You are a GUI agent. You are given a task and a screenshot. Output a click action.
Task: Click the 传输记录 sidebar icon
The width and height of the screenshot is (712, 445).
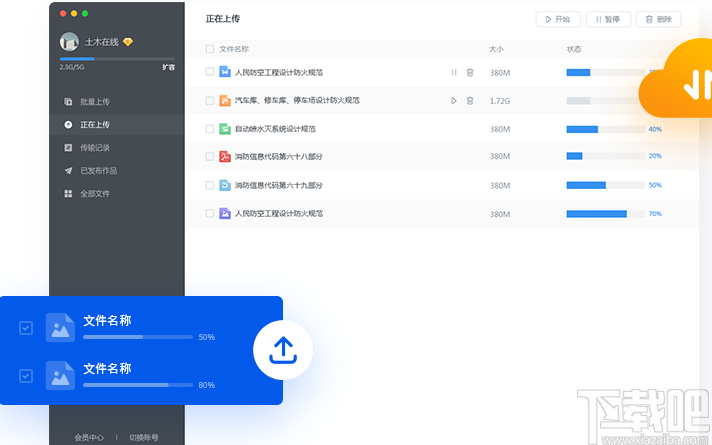coord(68,148)
